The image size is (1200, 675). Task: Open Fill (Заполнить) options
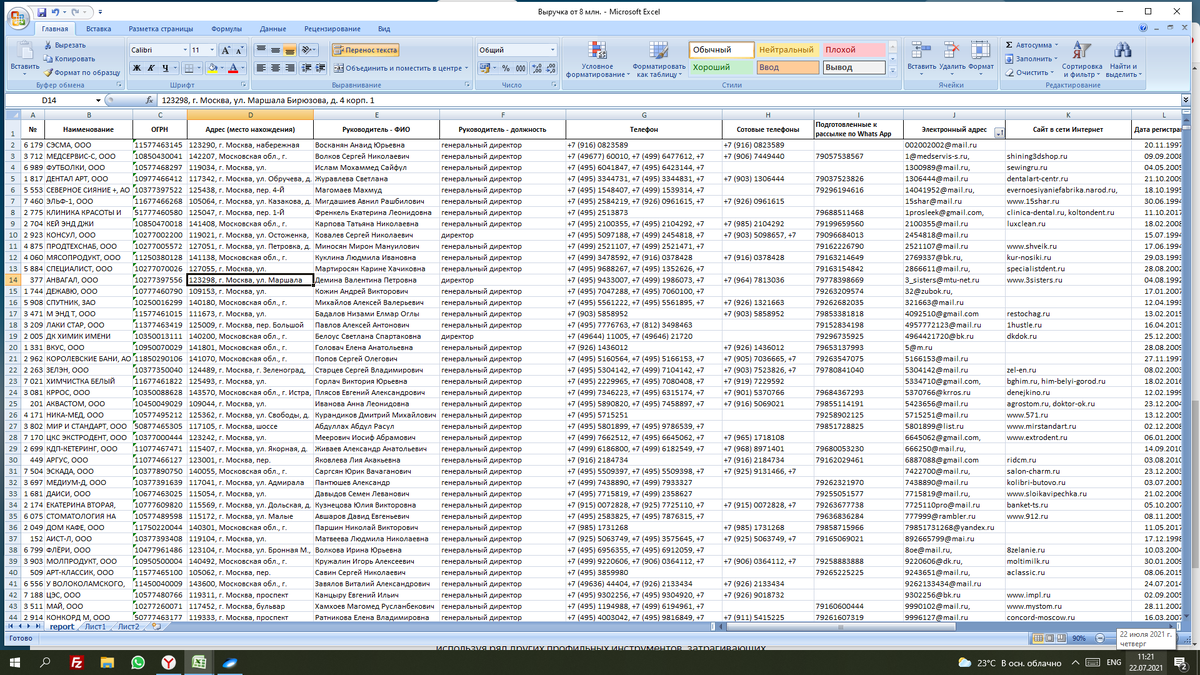tap(1030, 58)
